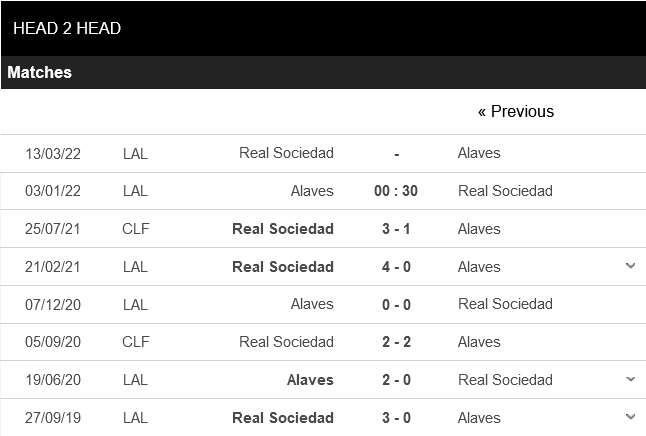The height and width of the screenshot is (436, 646).
Task: Click Real Sociedad home team on 13/03/22
Action: pos(286,153)
